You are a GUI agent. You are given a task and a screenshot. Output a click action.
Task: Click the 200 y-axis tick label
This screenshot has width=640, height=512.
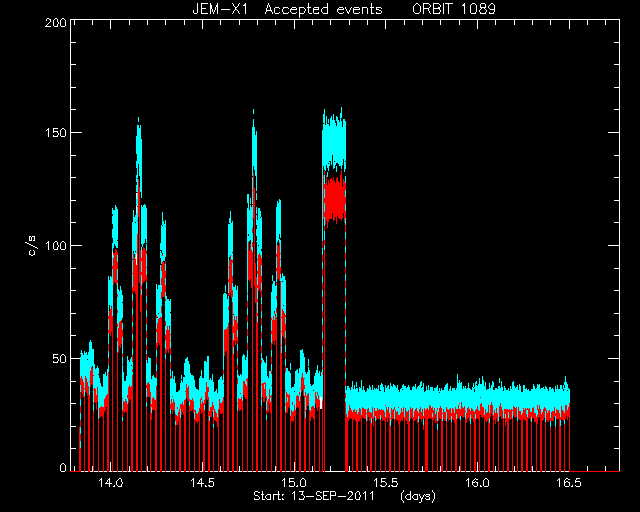(x=56, y=23)
